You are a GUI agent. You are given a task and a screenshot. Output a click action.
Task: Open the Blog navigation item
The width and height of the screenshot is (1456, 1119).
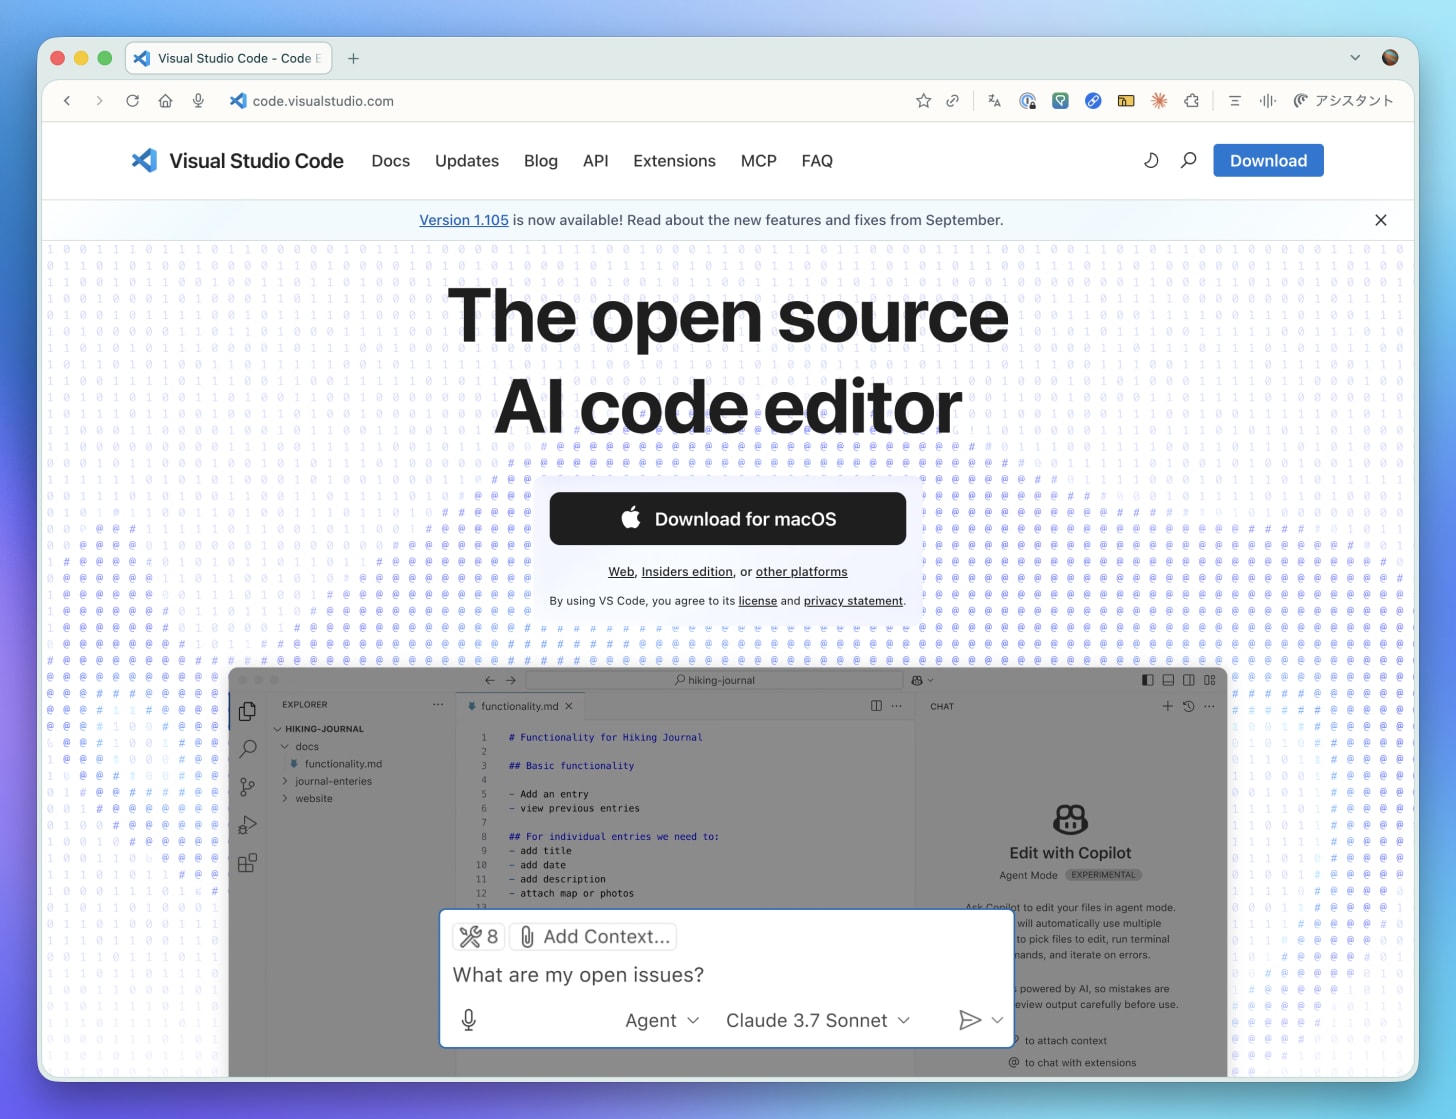click(541, 161)
